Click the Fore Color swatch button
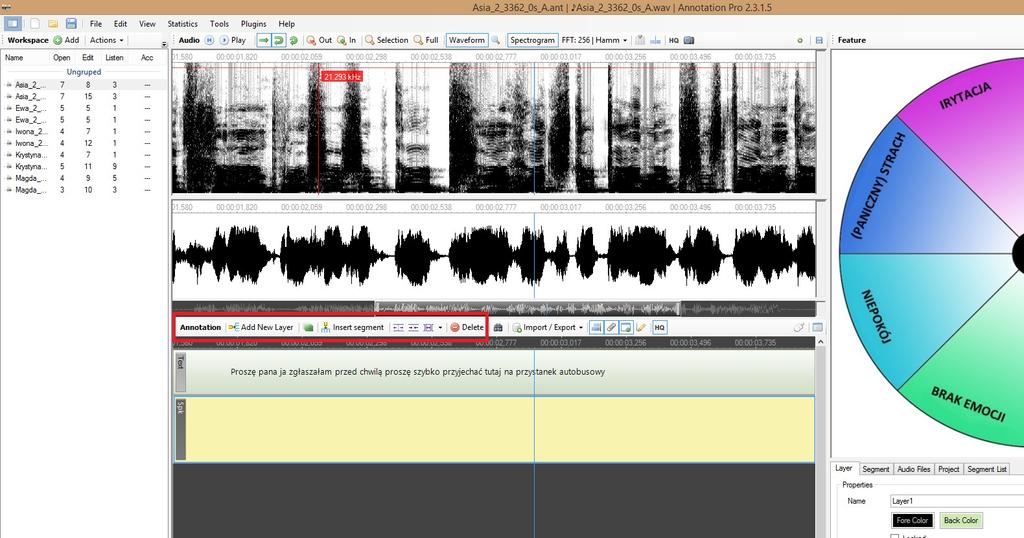This screenshot has height=538, width=1024. coord(912,520)
